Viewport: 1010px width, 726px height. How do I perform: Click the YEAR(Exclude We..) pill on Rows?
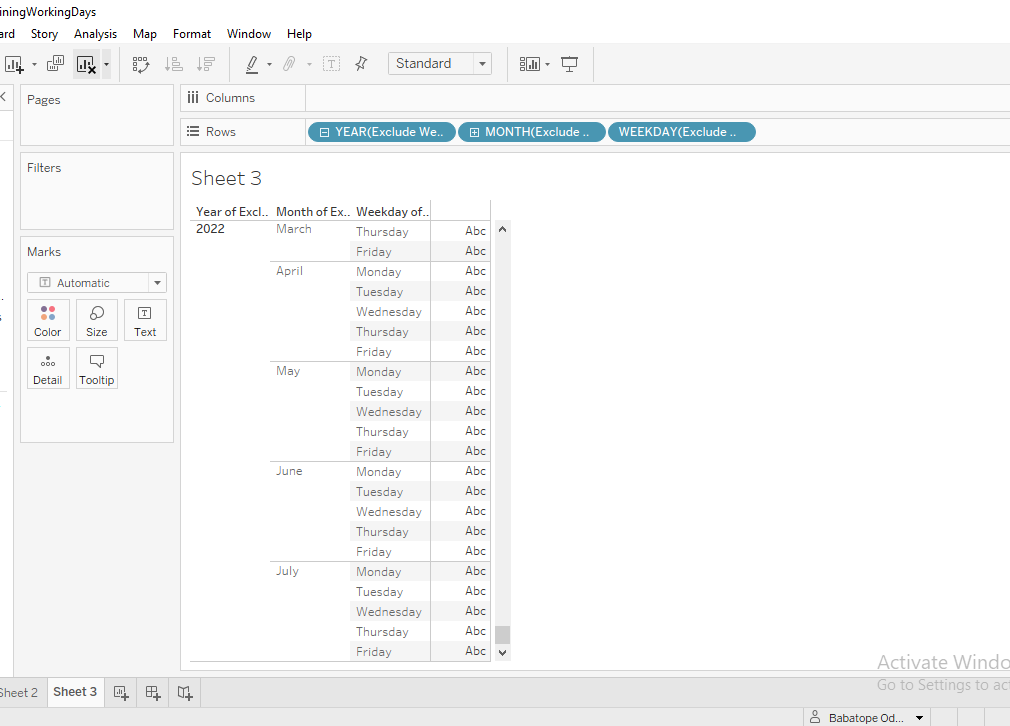381,131
